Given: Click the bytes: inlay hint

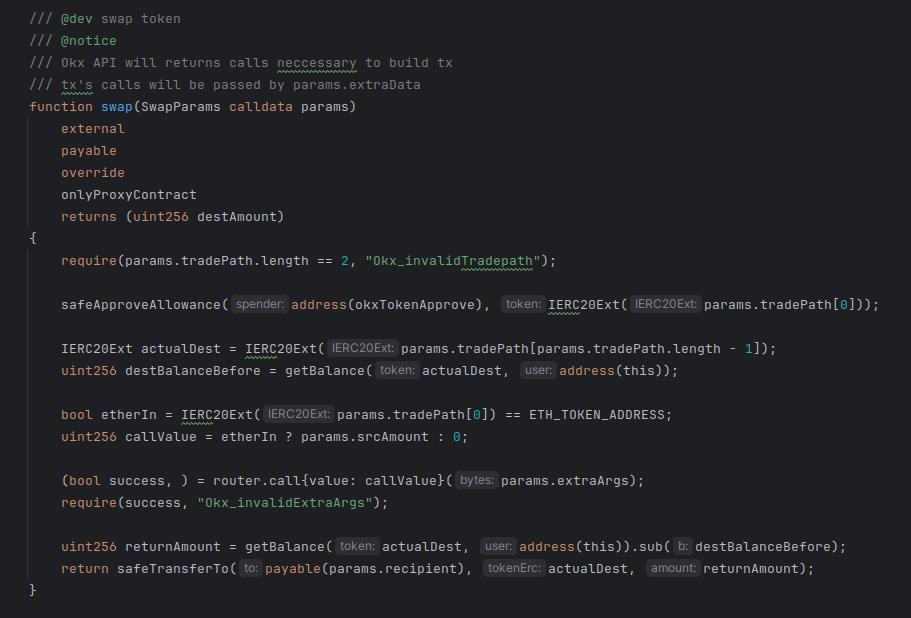Looking at the screenshot, I should [476, 481].
